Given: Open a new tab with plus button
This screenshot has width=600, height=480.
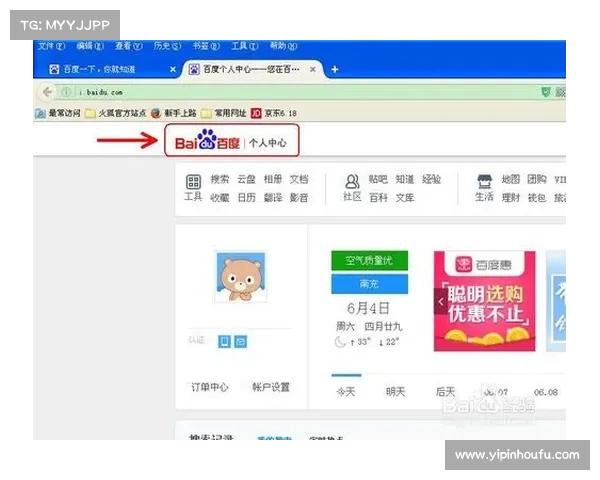Looking at the screenshot, I should [x=334, y=69].
